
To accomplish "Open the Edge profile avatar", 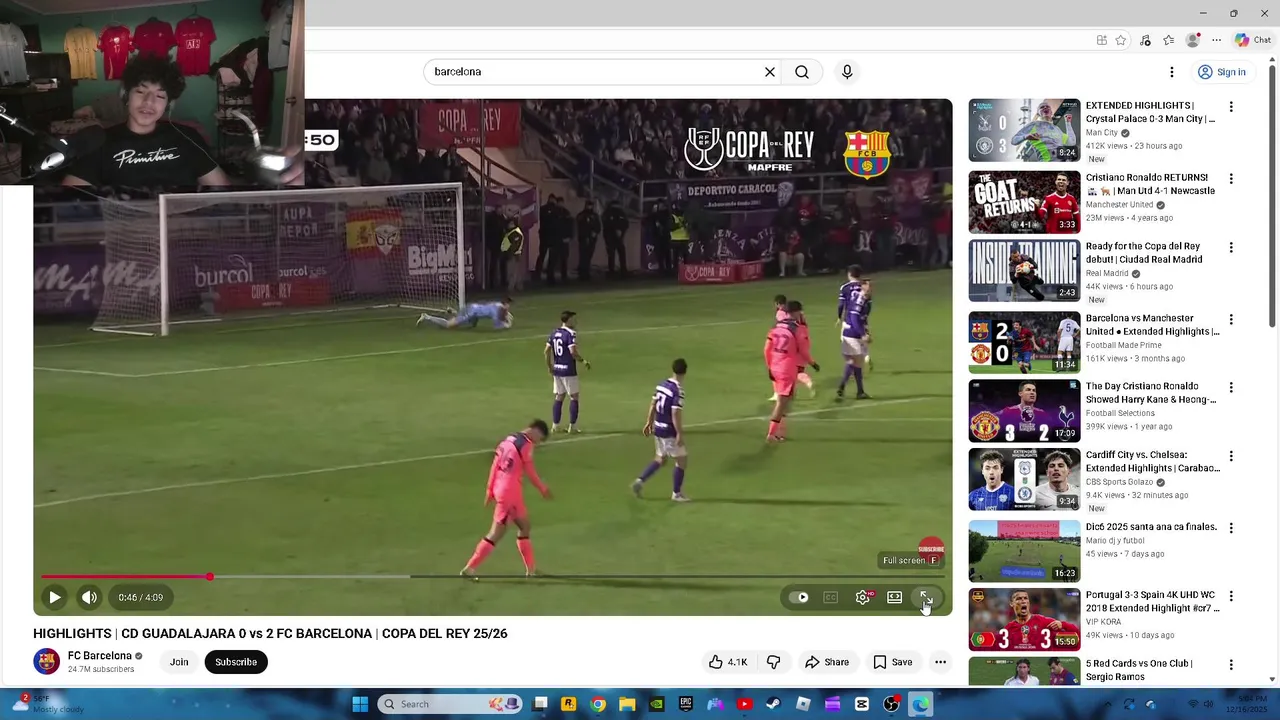I will (1193, 40).
